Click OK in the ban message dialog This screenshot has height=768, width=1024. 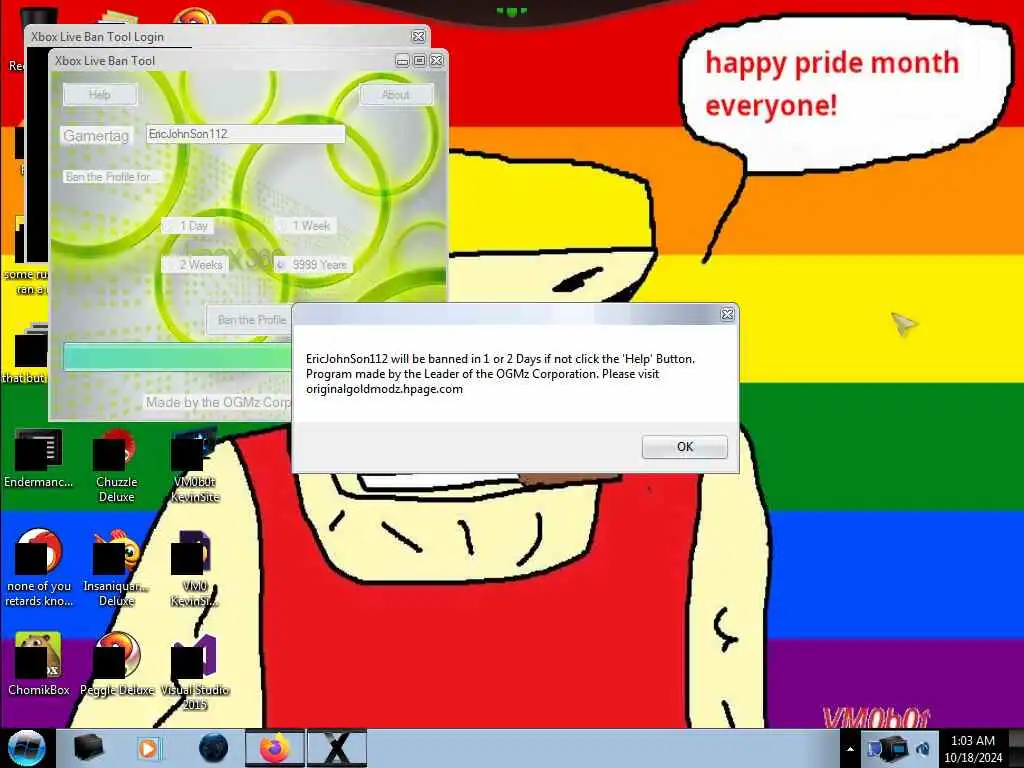(684, 447)
